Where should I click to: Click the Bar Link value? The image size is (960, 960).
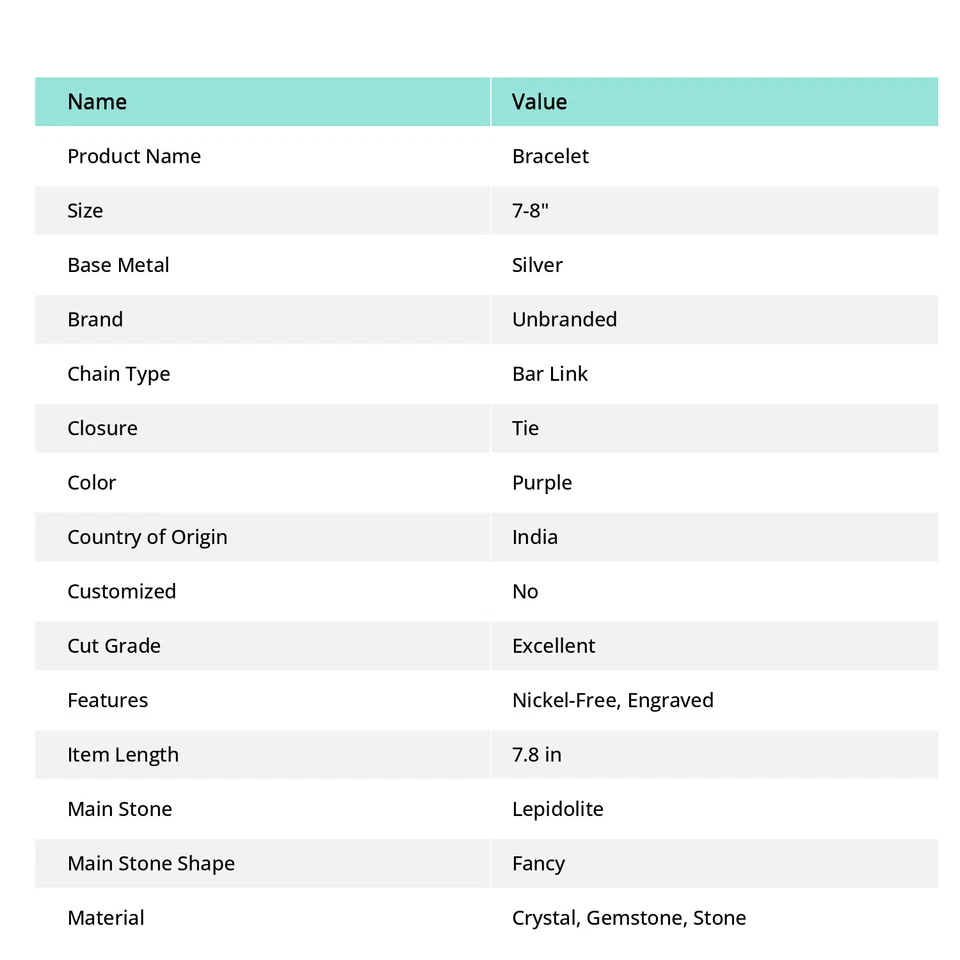550,374
